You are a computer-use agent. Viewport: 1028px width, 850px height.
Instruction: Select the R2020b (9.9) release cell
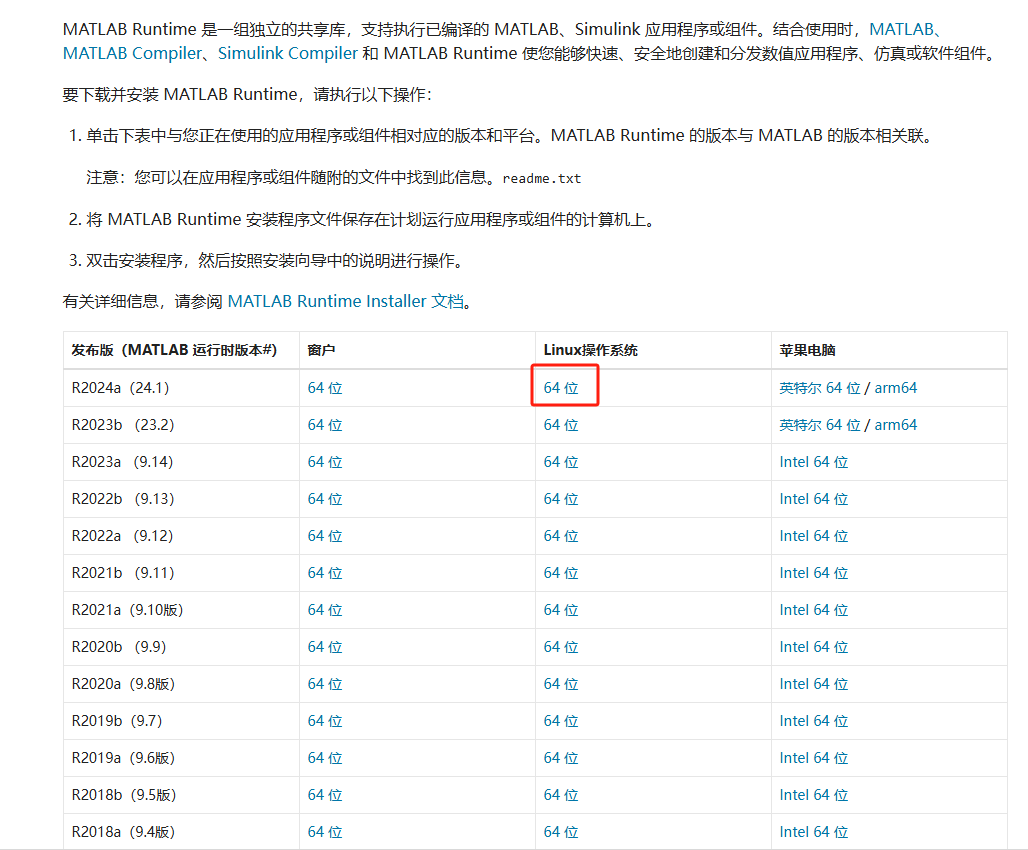(x=182, y=647)
